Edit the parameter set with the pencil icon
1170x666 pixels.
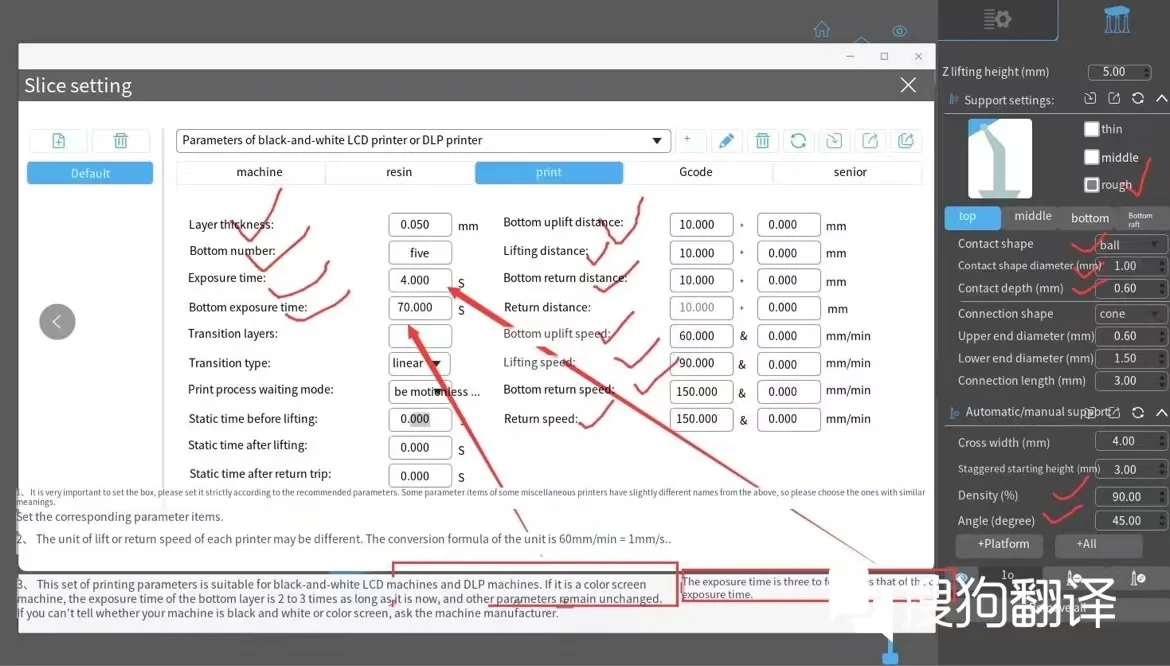click(726, 140)
